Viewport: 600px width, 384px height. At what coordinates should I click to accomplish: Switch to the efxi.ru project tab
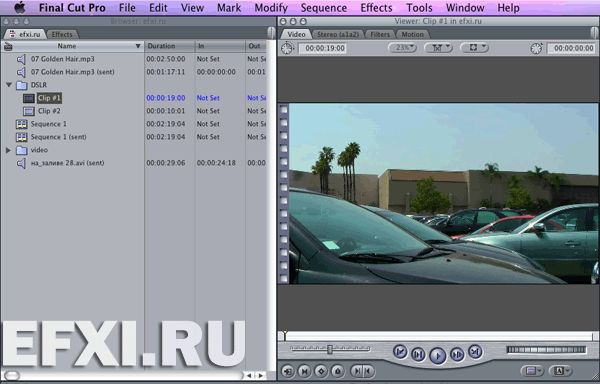click(25, 34)
